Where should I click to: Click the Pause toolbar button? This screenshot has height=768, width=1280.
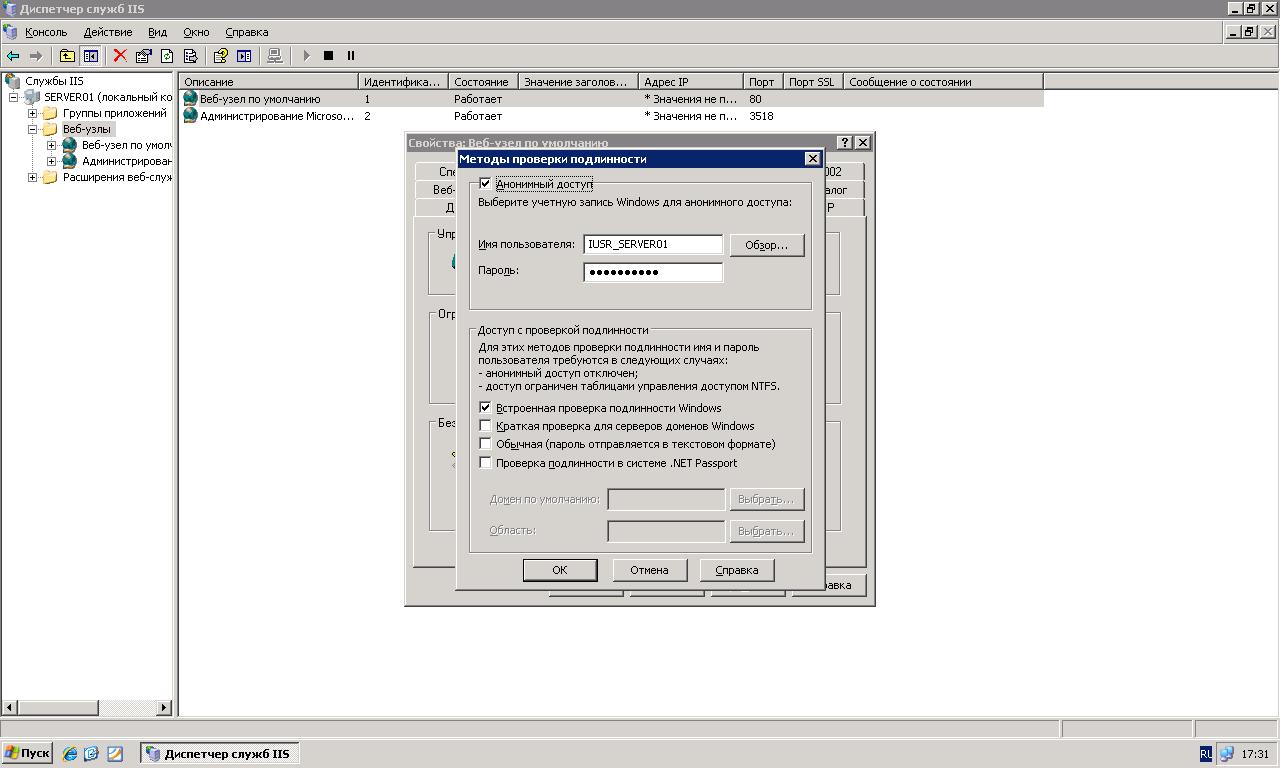(351, 56)
